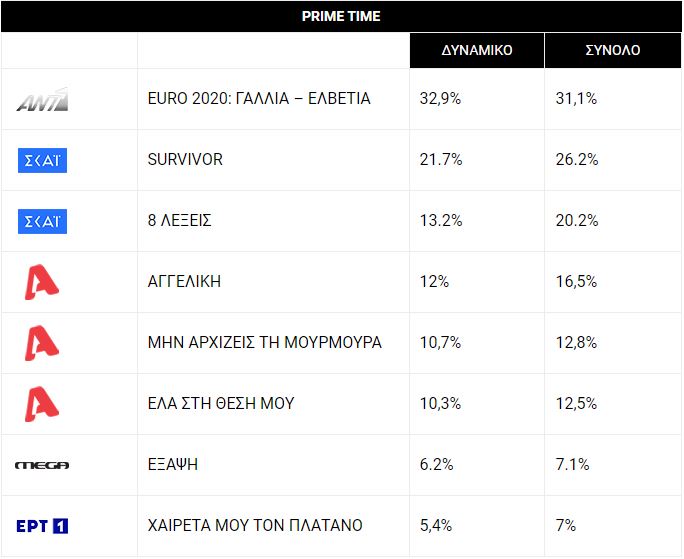Click the SKAI logo beside SURVIVOR

click(42, 160)
